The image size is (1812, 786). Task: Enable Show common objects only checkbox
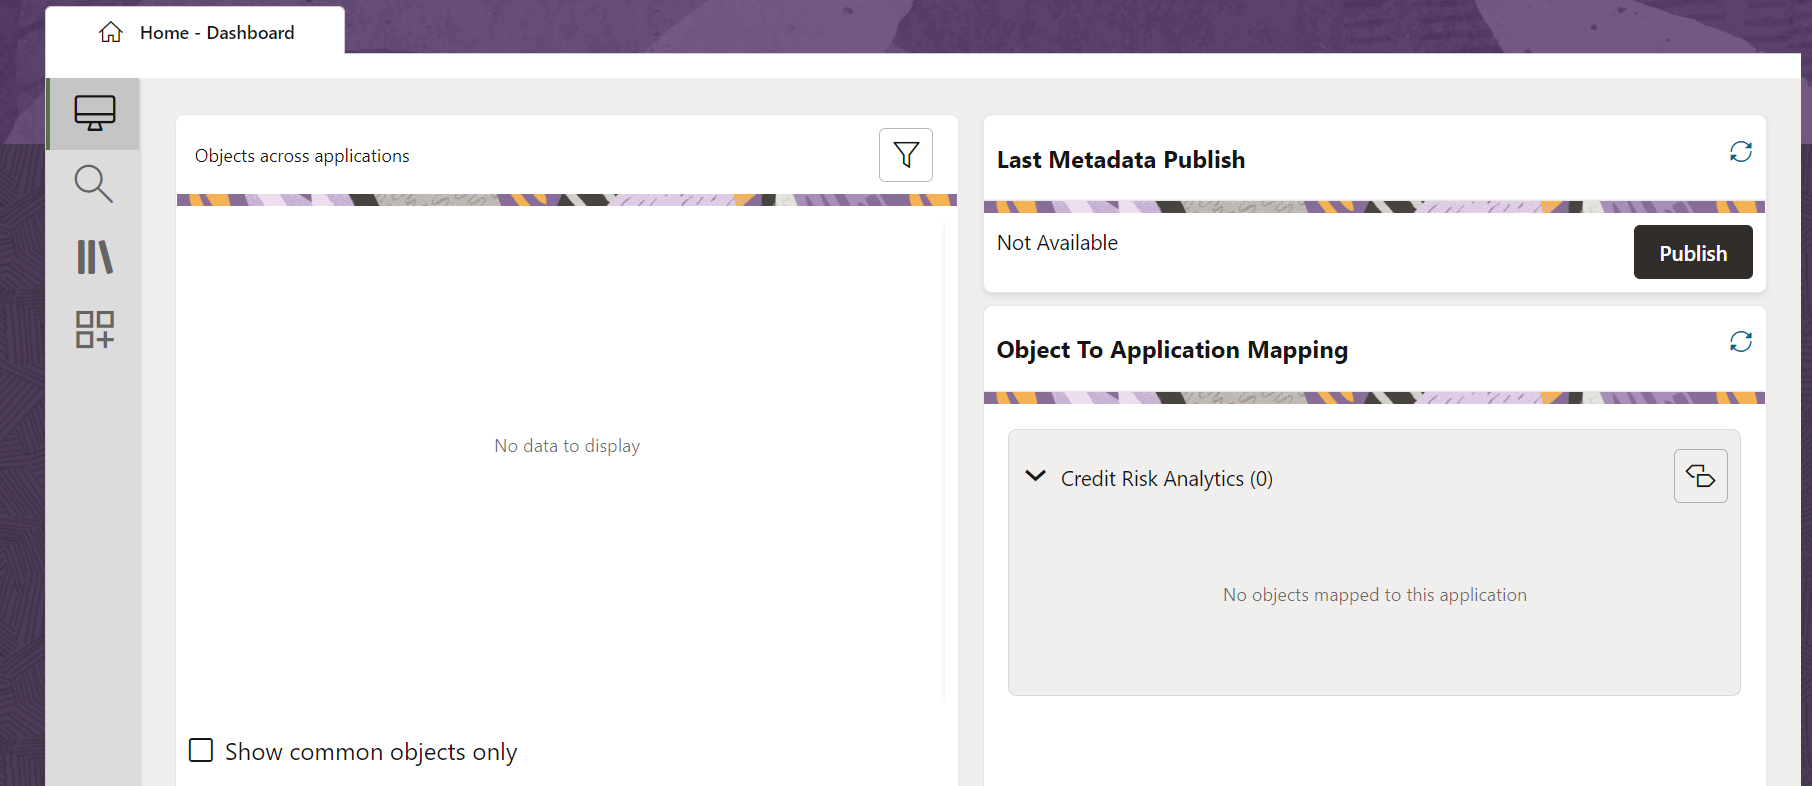coord(201,750)
